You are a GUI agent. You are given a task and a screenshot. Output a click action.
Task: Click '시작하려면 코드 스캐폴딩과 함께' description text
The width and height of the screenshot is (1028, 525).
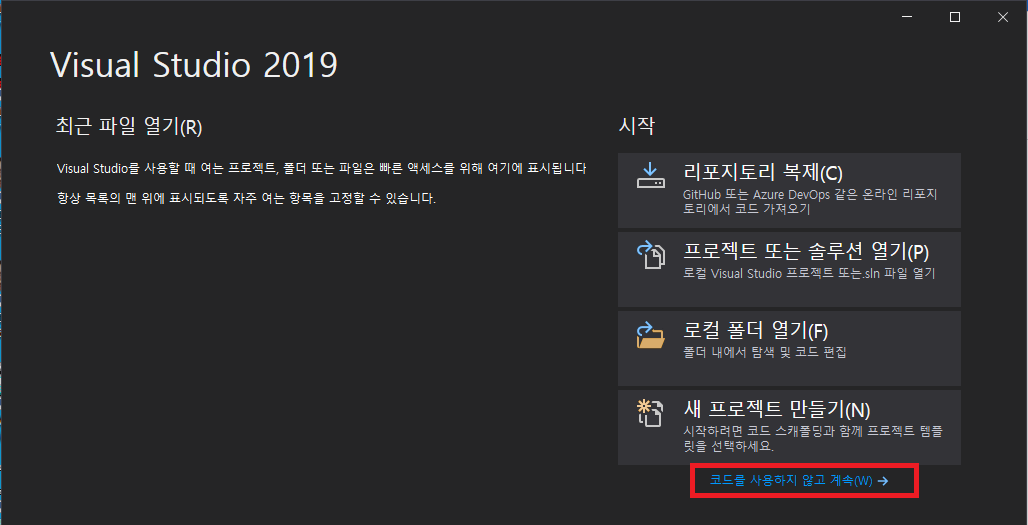813,439
